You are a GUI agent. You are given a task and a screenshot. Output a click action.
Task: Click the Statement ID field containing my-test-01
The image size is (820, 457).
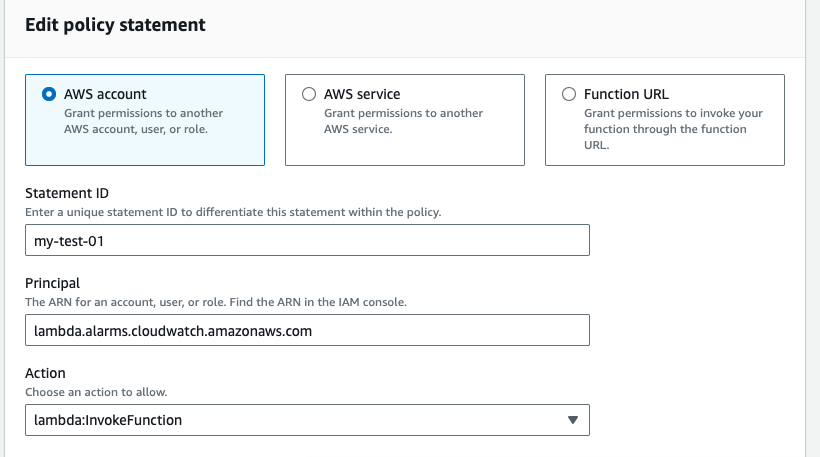[308, 240]
